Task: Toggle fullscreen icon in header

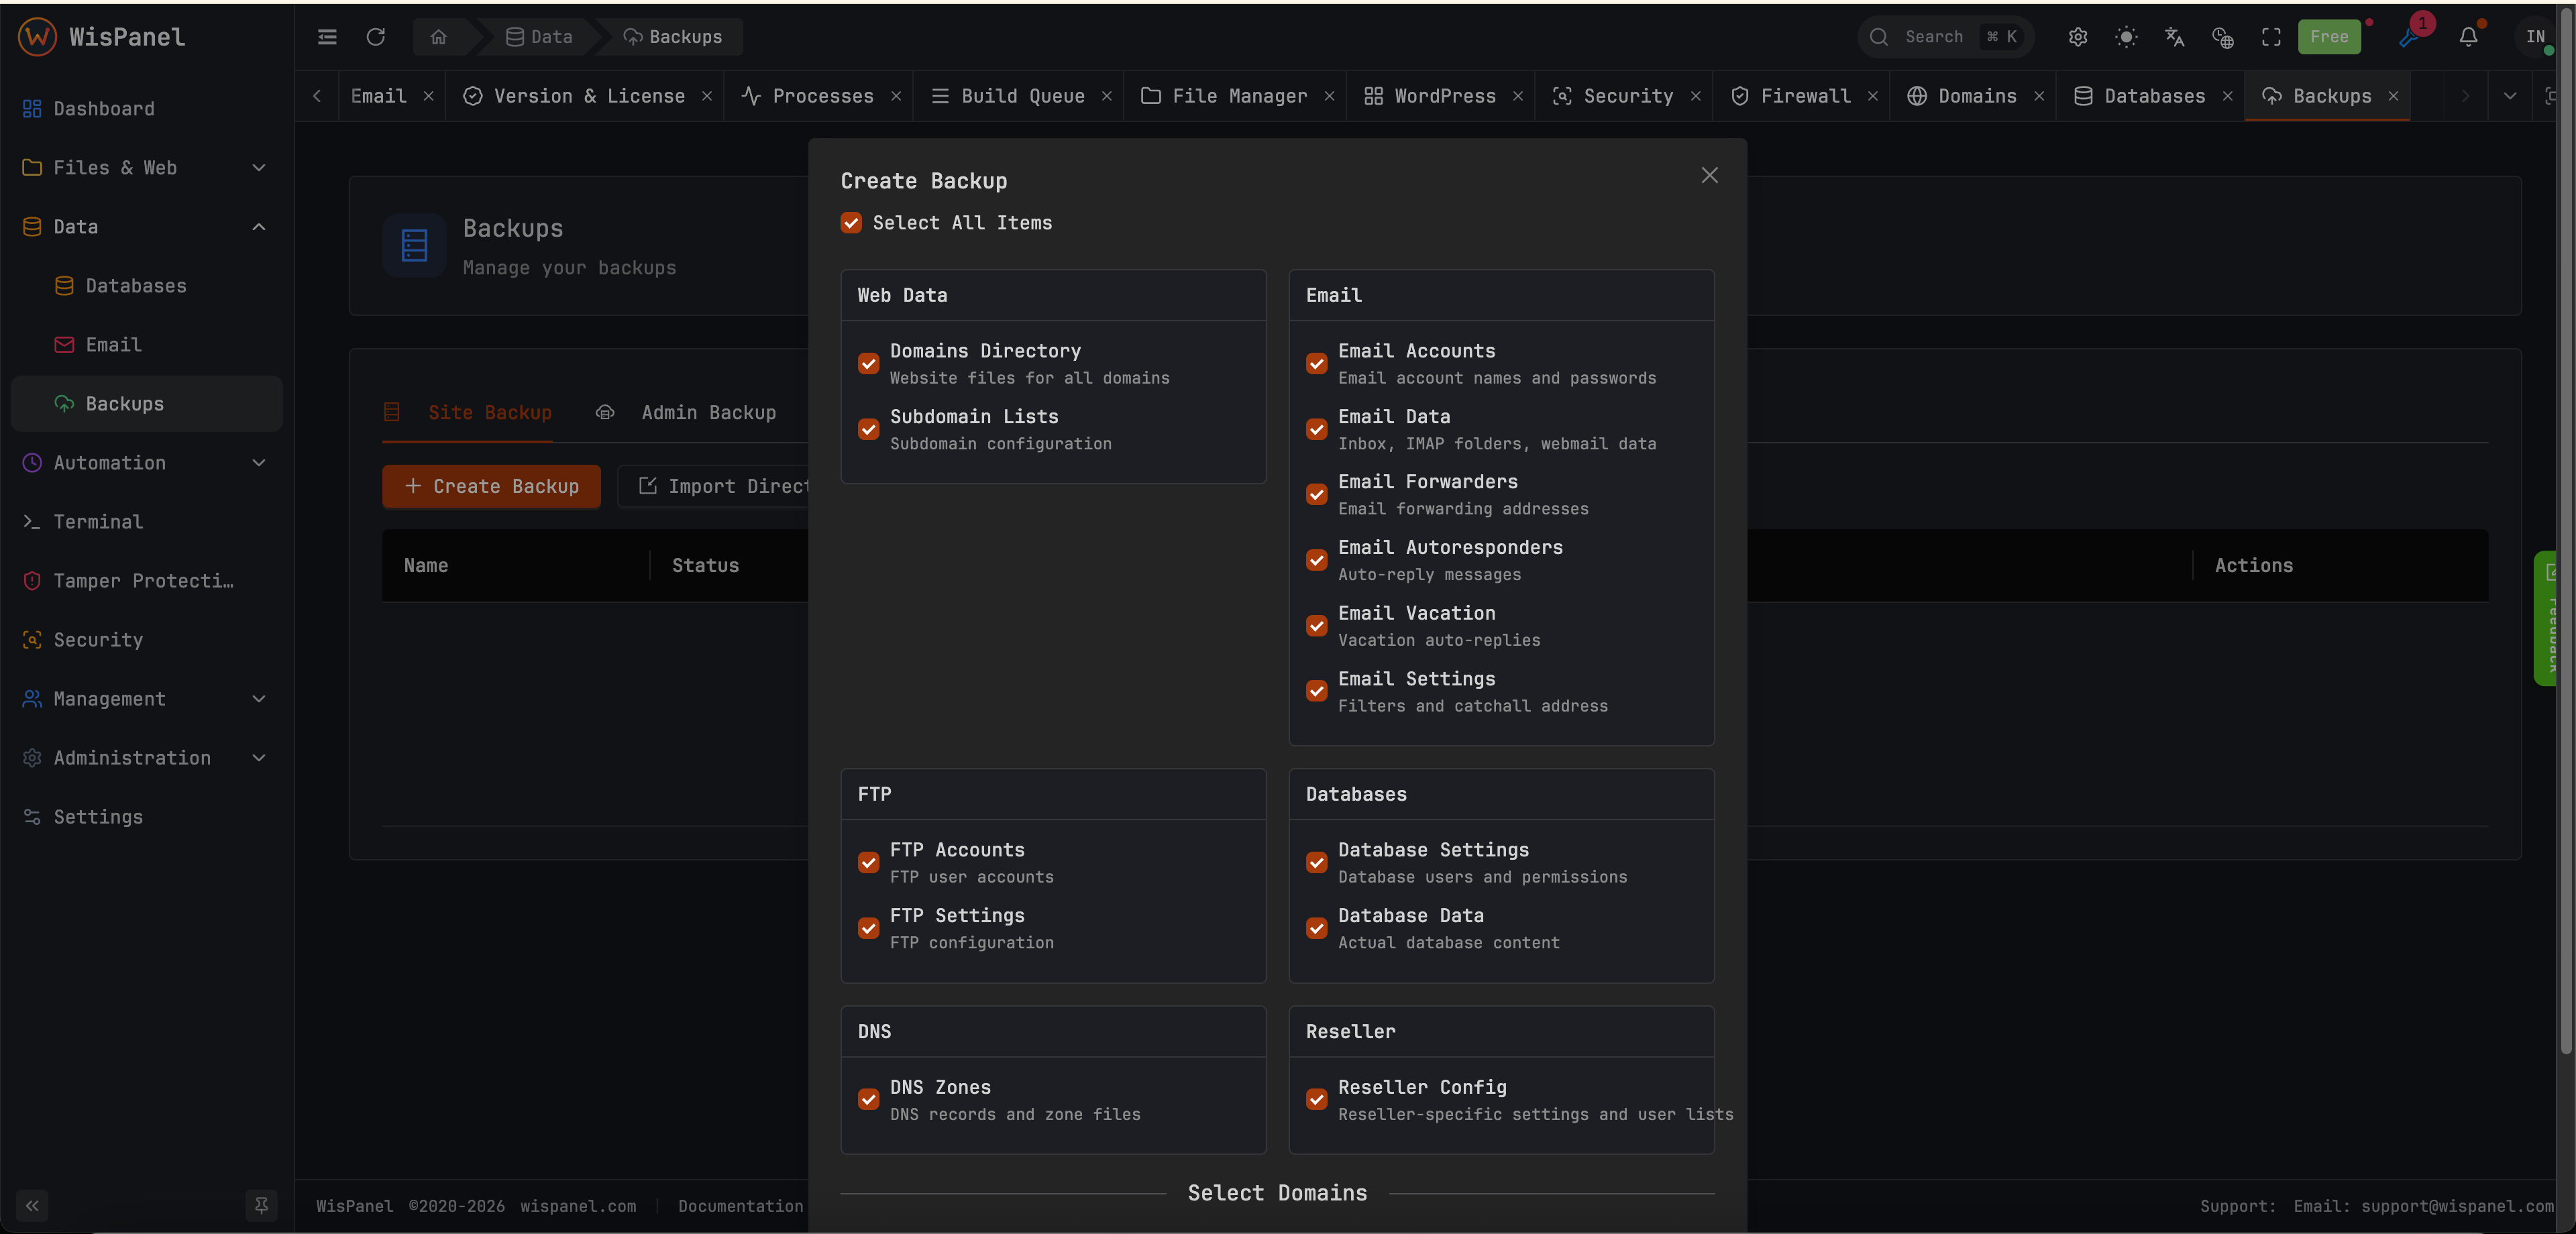Action: pos(2271,37)
